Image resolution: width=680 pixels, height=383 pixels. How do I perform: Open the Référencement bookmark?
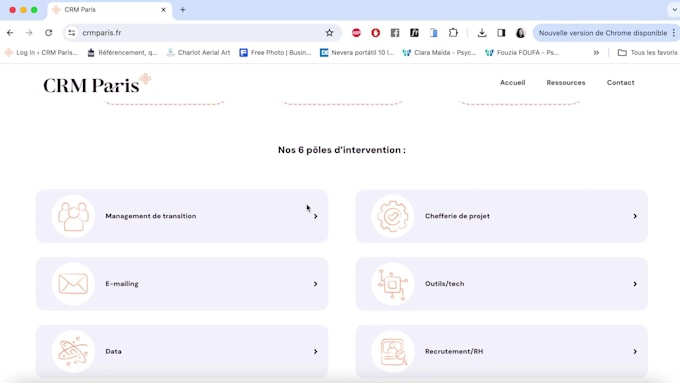[122, 52]
